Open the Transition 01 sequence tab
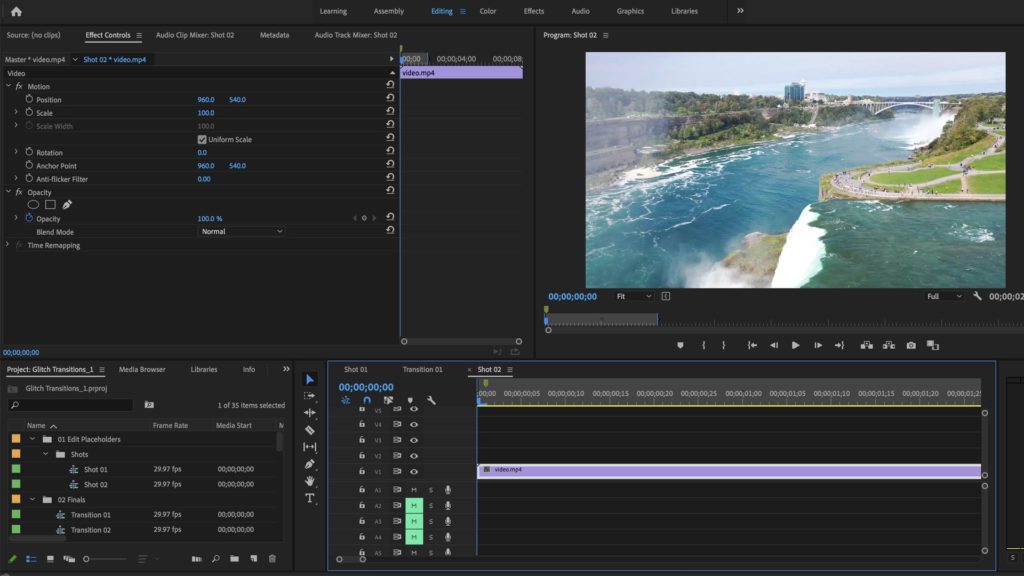Screen dimensions: 1024x576 pyautogui.click(x=422, y=370)
